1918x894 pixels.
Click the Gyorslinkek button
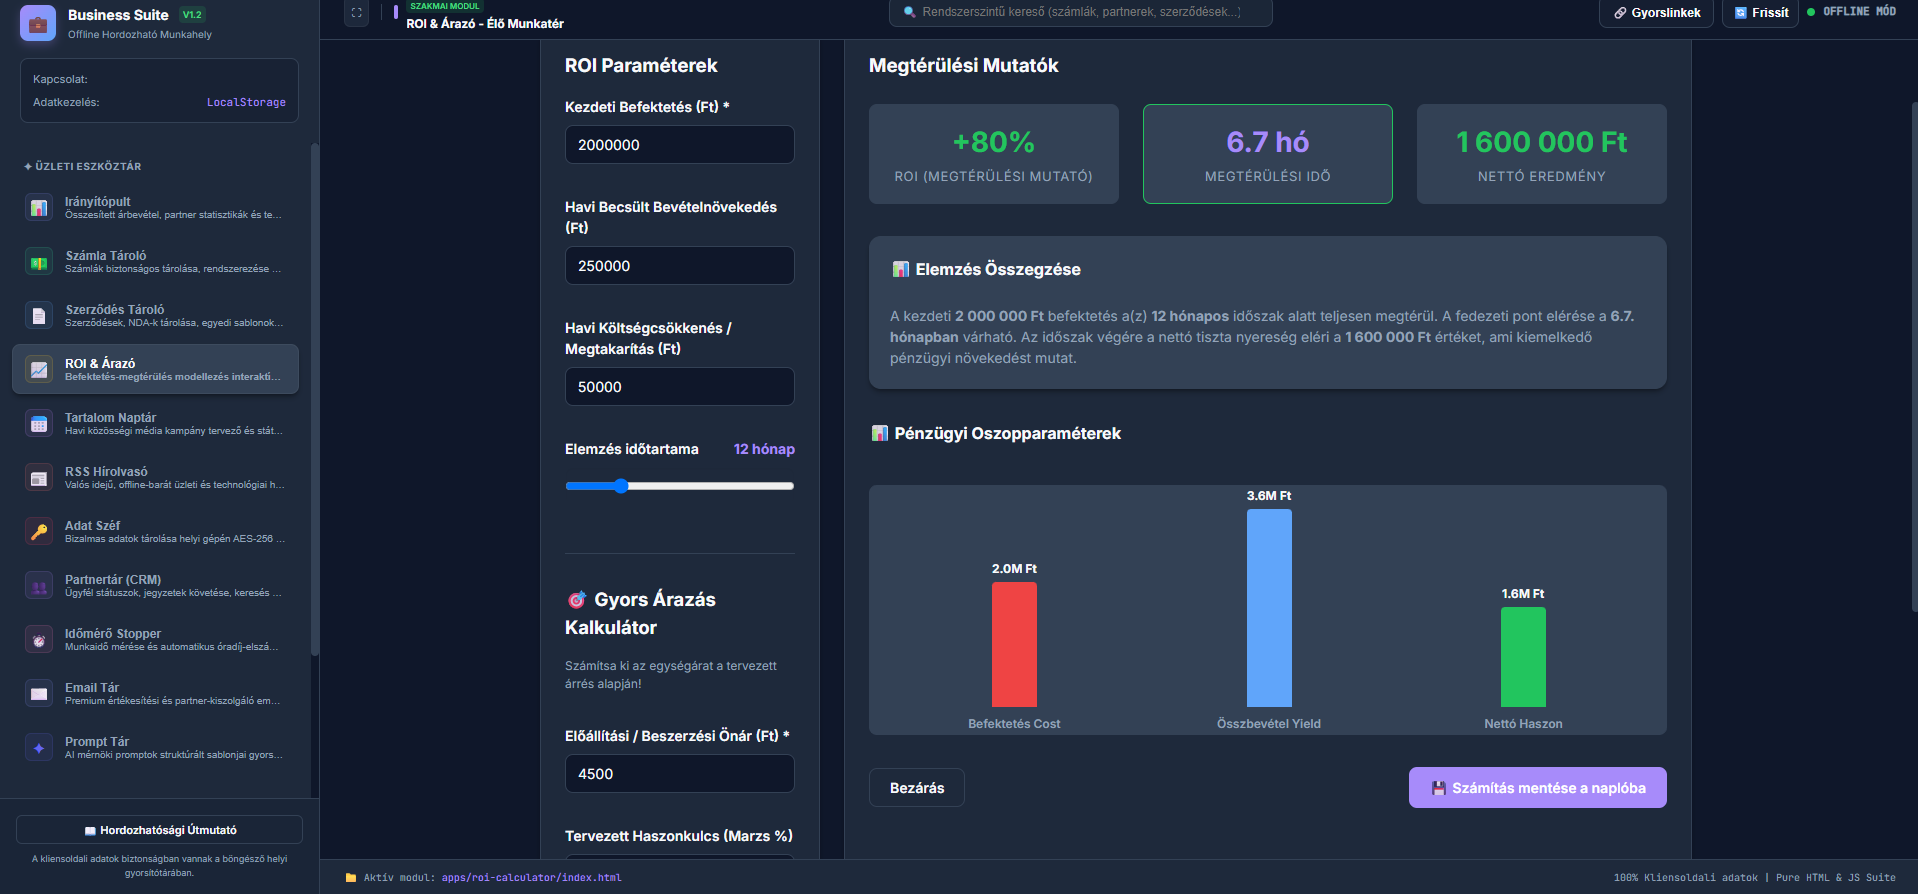[x=1656, y=13]
